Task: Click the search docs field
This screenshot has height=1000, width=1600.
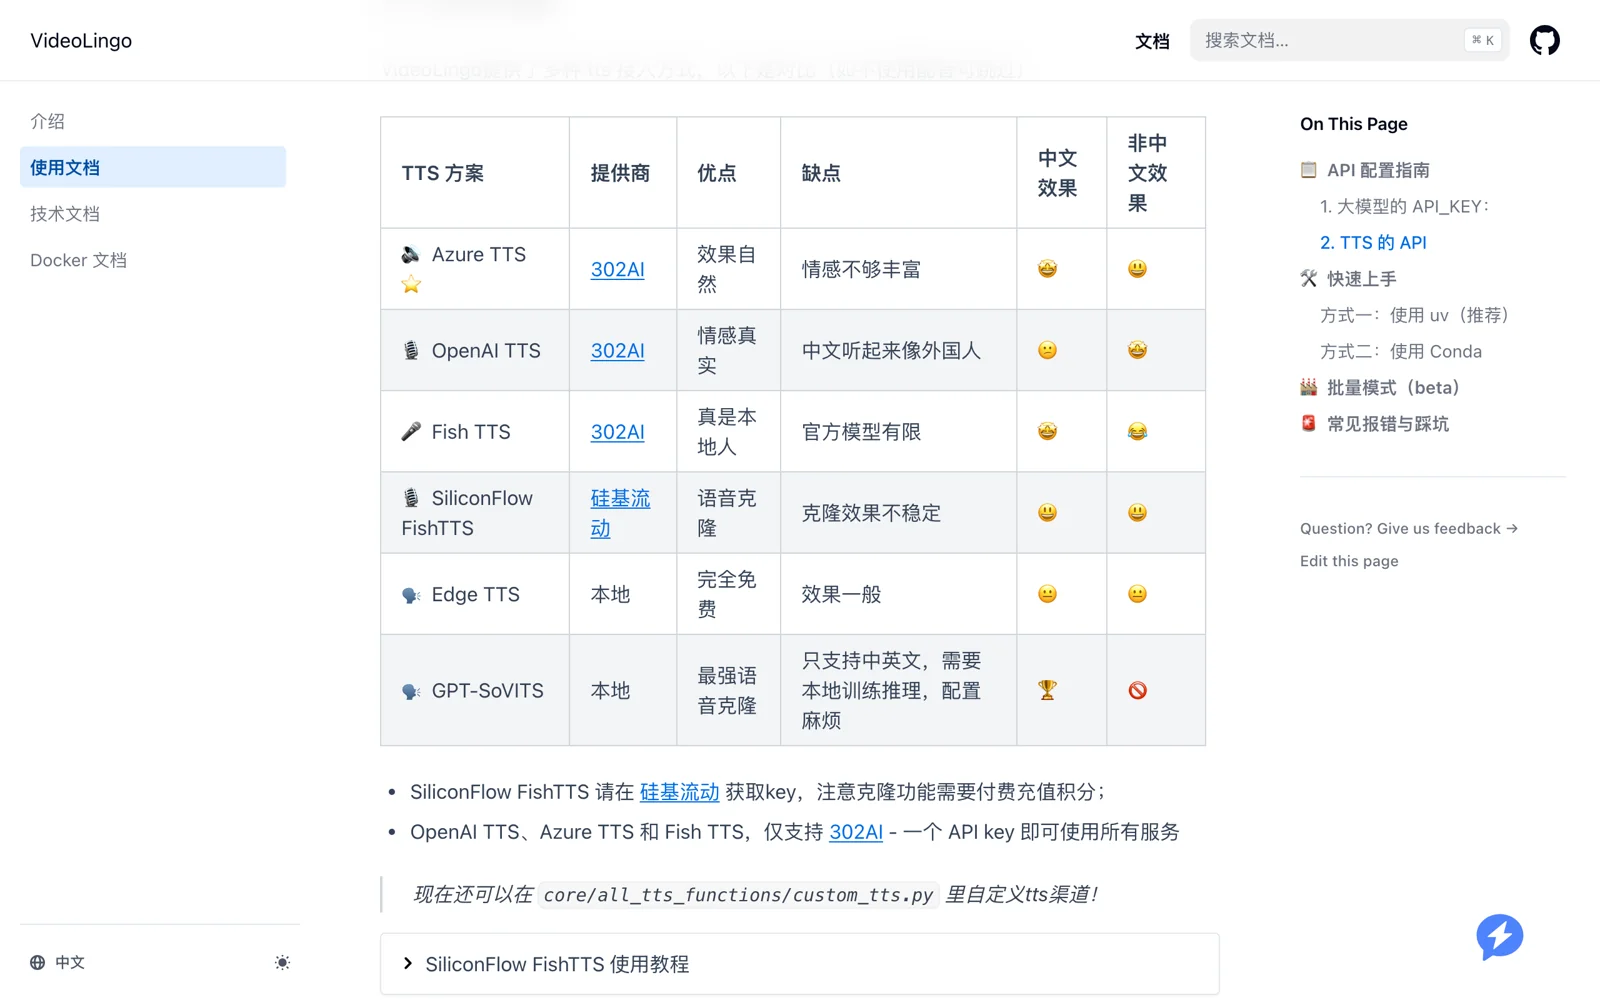Action: (x=1349, y=40)
